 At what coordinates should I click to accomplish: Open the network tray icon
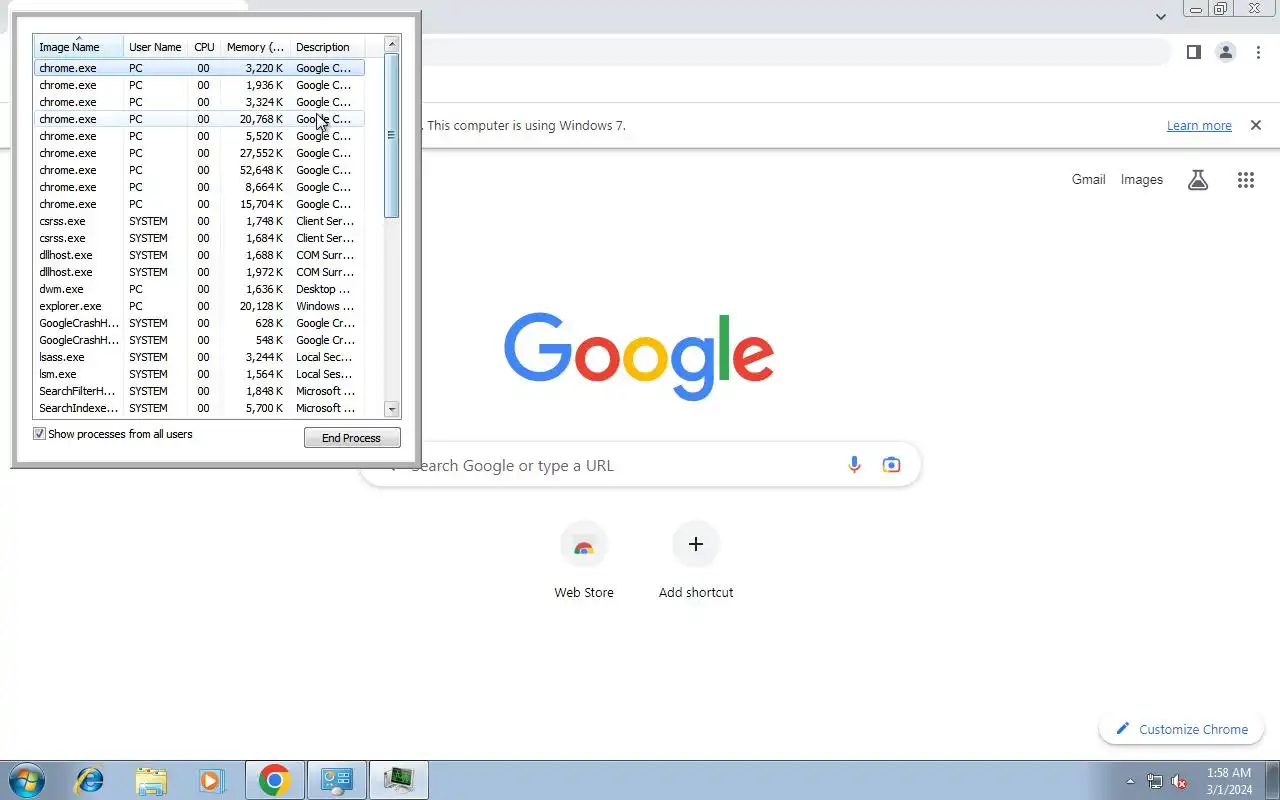click(1155, 781)
